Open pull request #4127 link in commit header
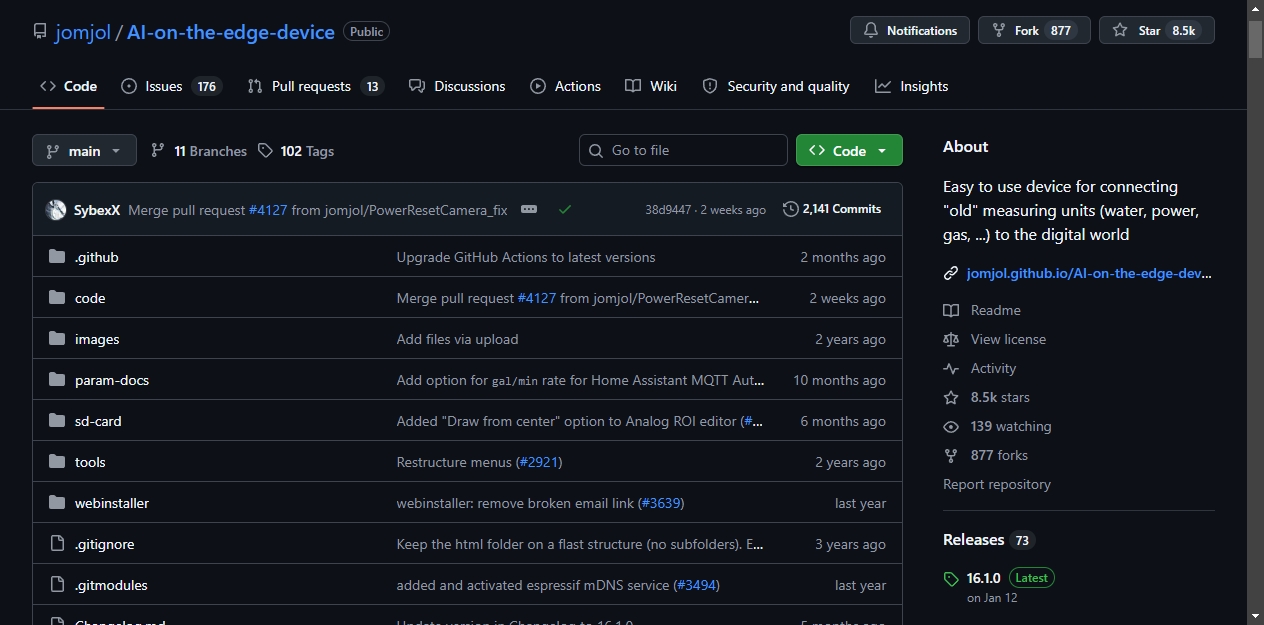 [268, 210]
